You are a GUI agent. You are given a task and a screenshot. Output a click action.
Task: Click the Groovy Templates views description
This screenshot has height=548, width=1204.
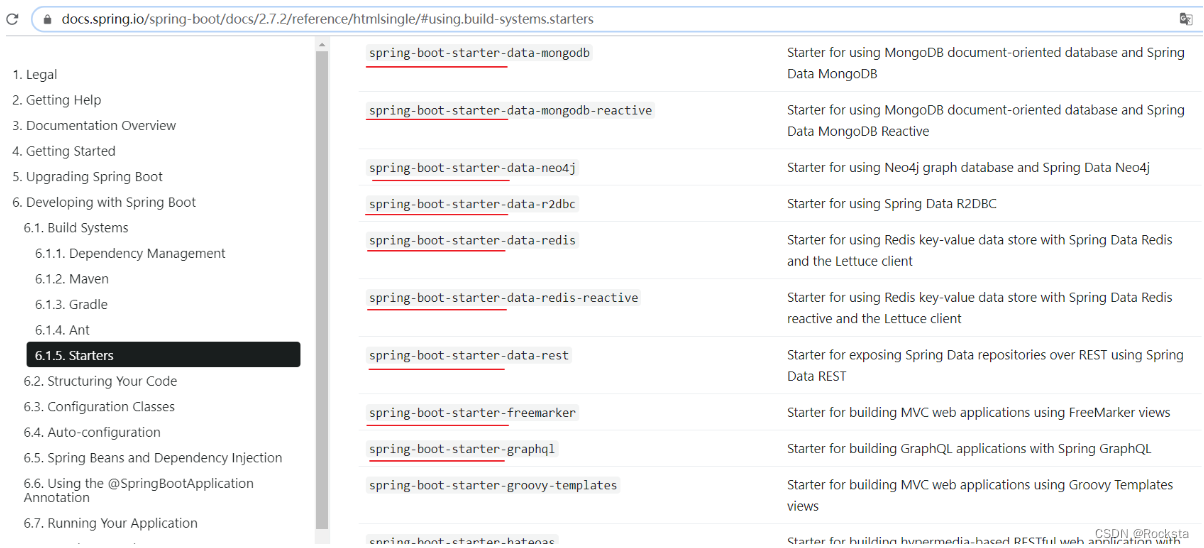[980, 496]
